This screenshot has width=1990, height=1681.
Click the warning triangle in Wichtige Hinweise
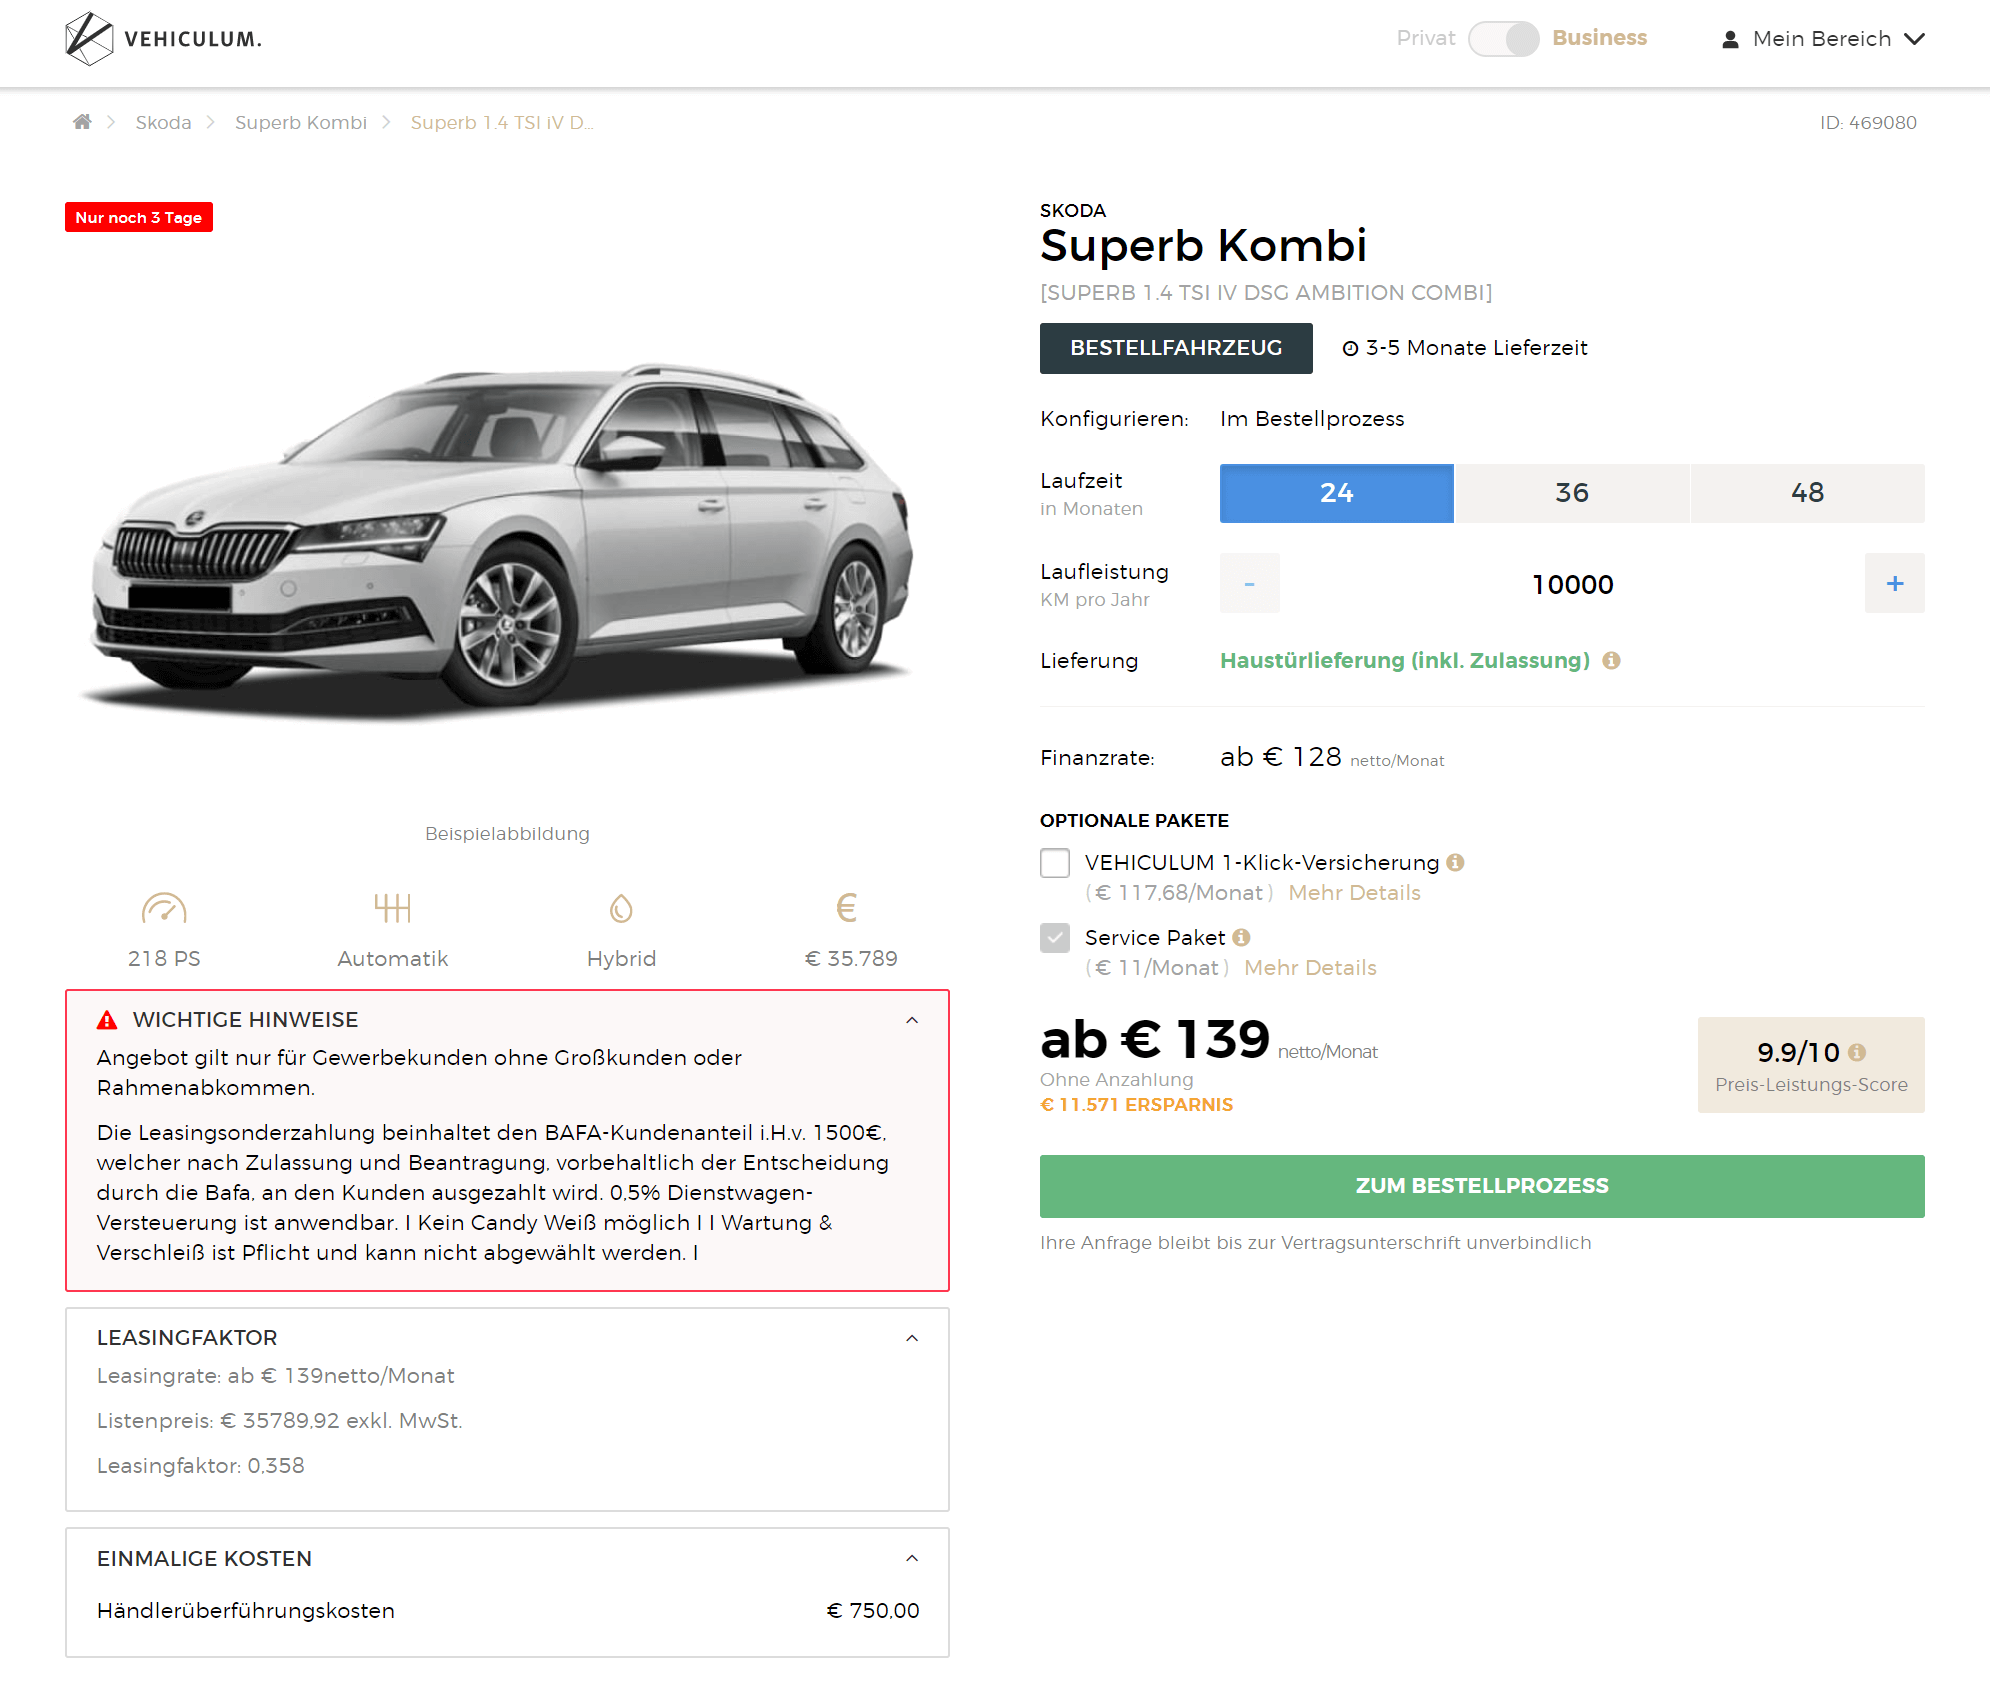click(107, 1020)
